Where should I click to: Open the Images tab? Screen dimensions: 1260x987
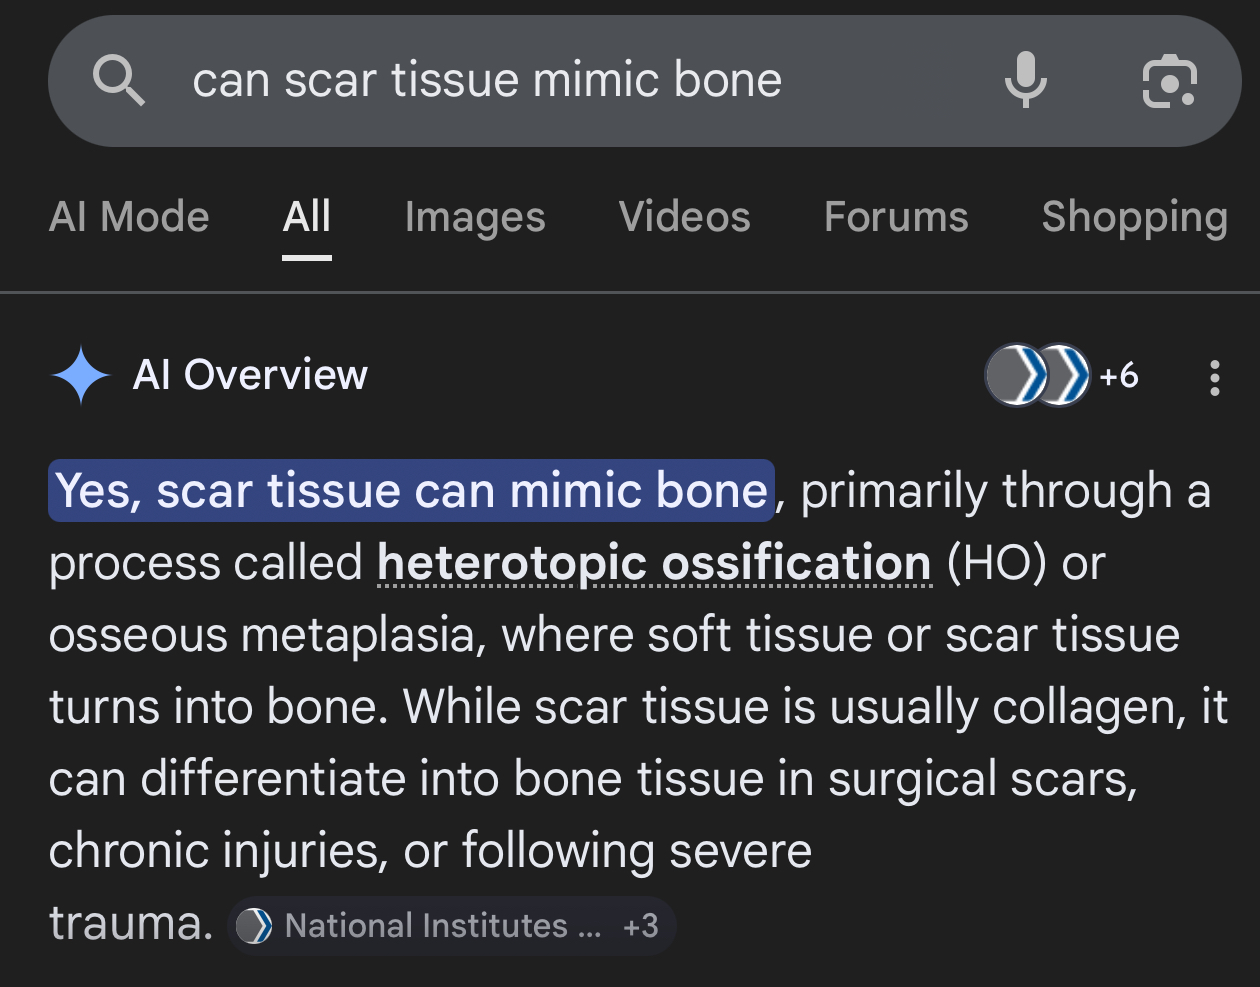click(x=475, y=217)
